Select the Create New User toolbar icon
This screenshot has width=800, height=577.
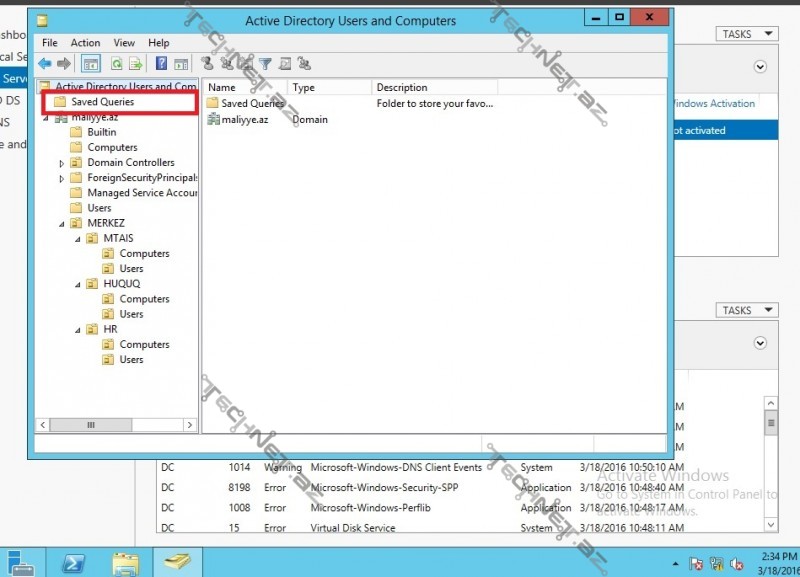pyautogui.click(x=206, y=63)
